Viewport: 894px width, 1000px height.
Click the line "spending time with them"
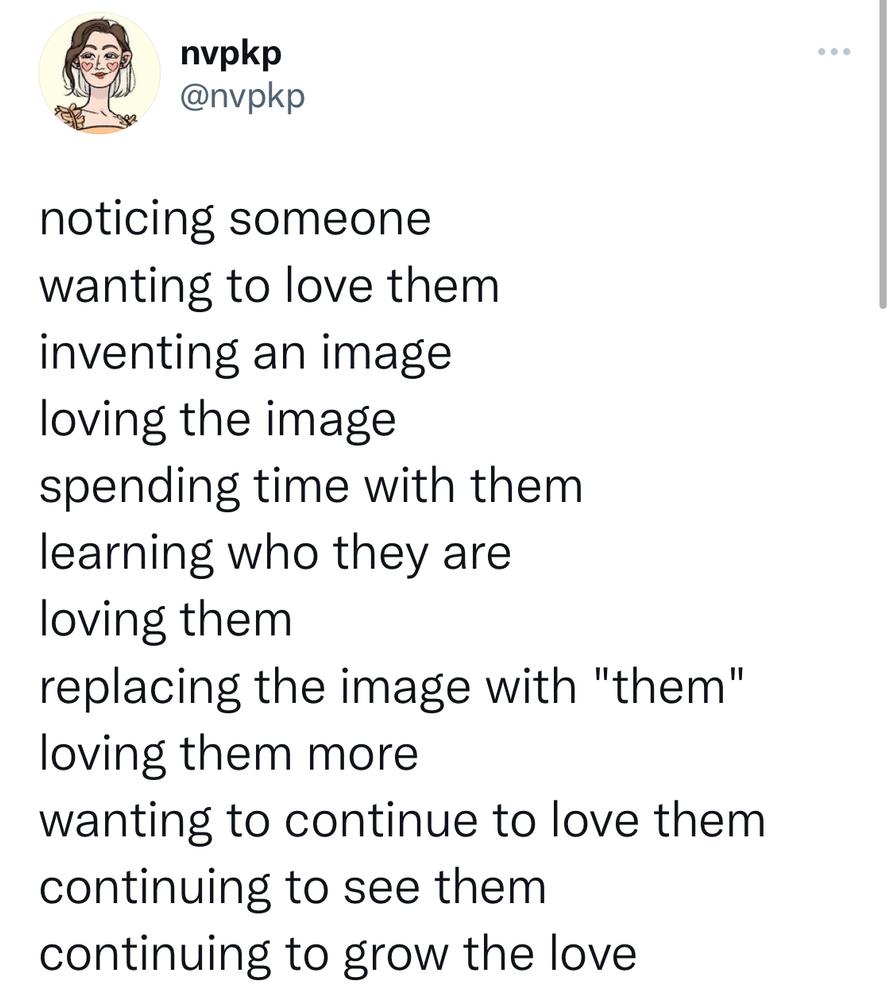tap(311, 487)
